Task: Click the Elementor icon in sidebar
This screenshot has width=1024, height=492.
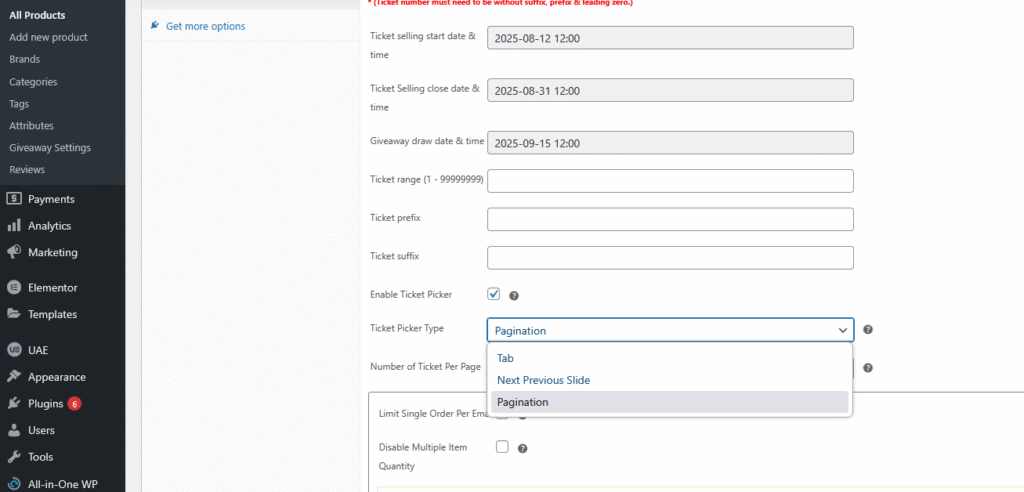Action: [14, 288]
